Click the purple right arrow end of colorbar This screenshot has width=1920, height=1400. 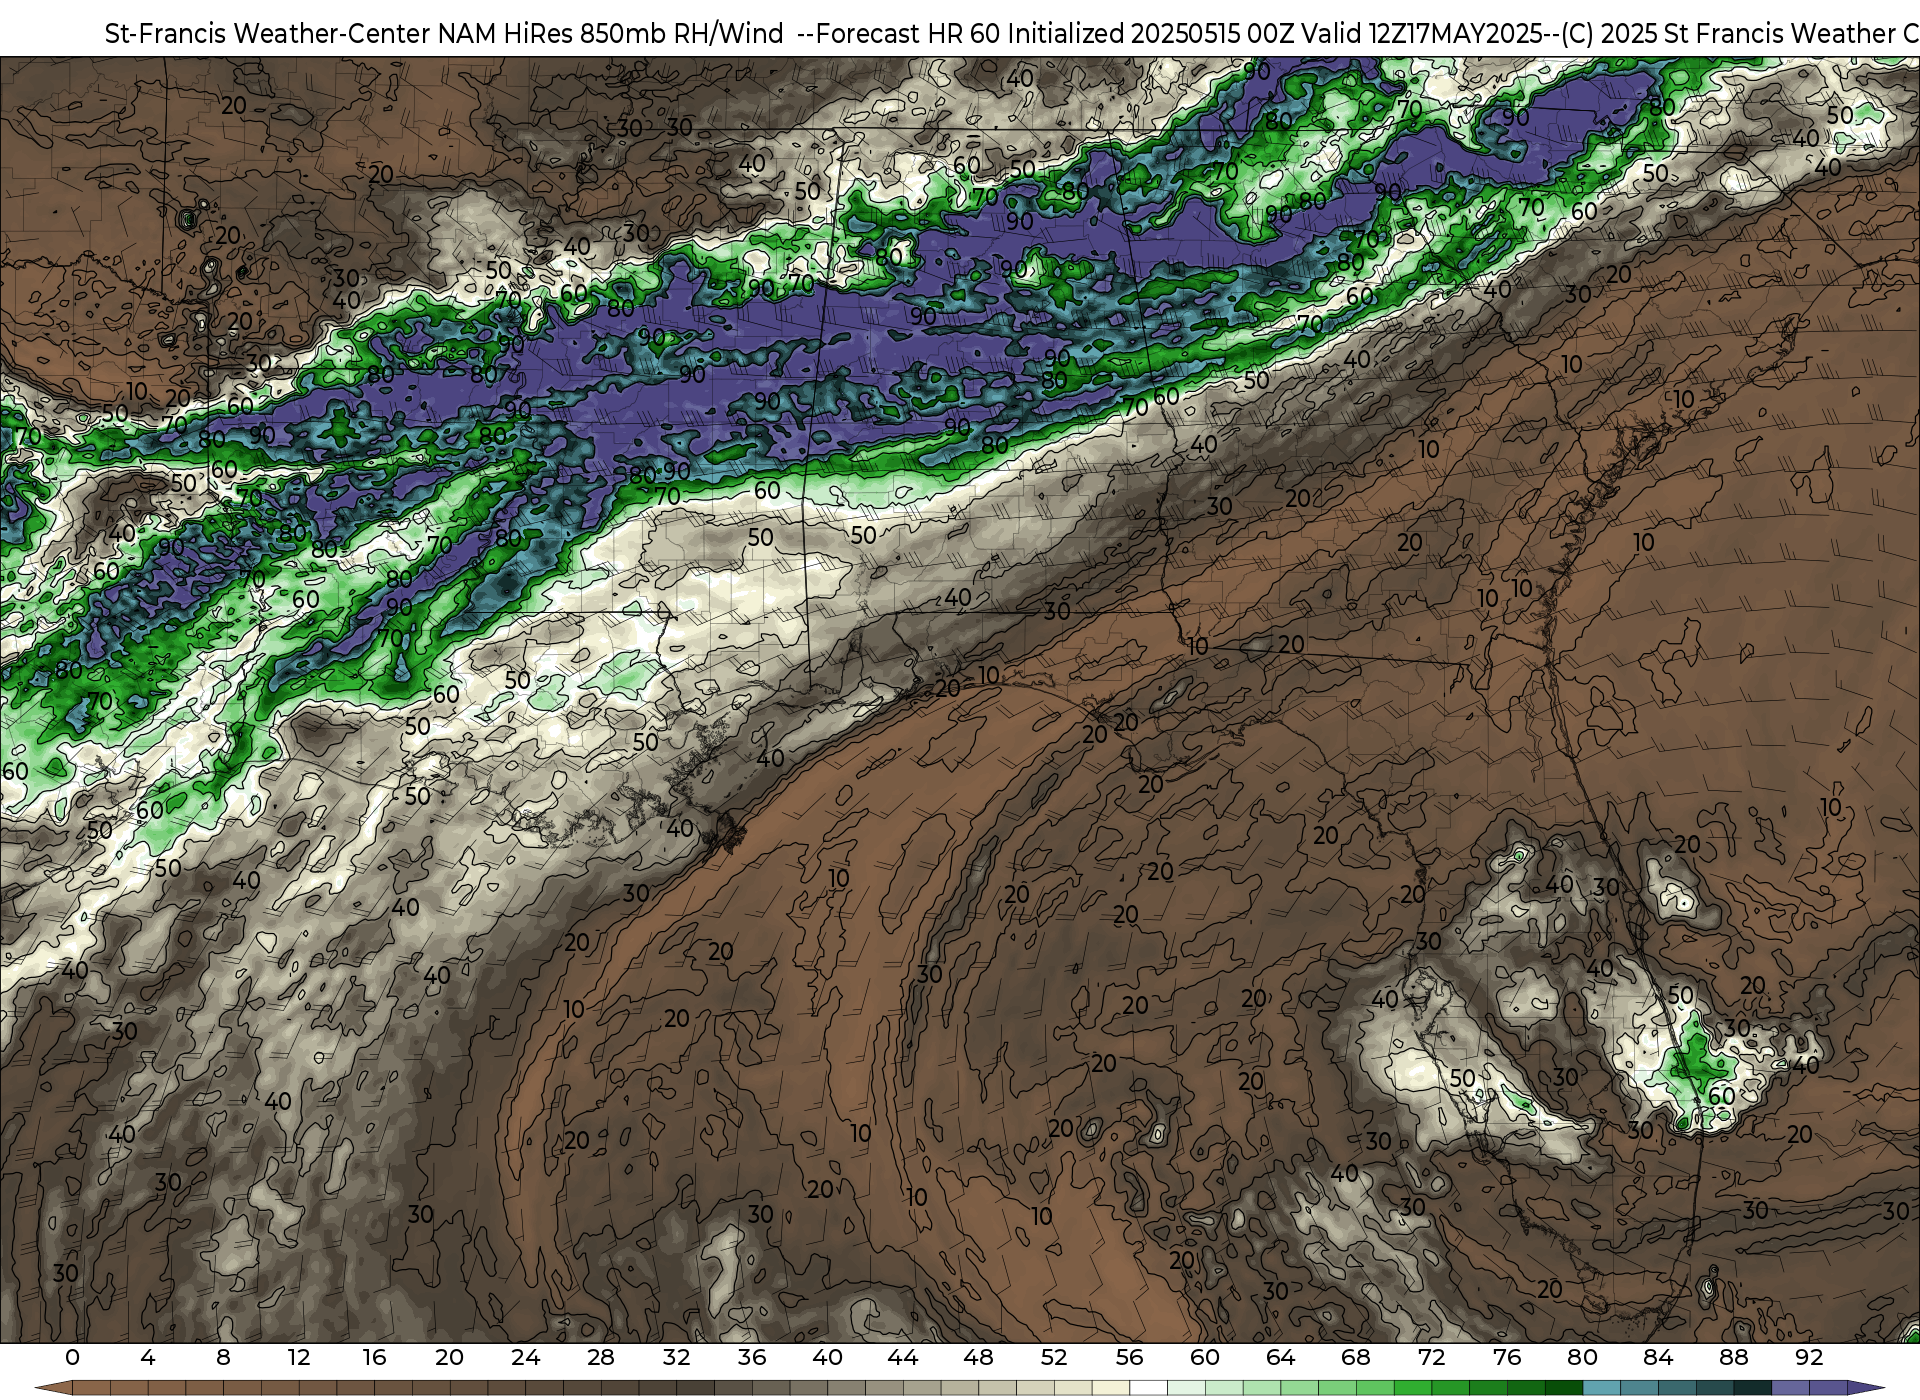click(x=1864, y=1388)
